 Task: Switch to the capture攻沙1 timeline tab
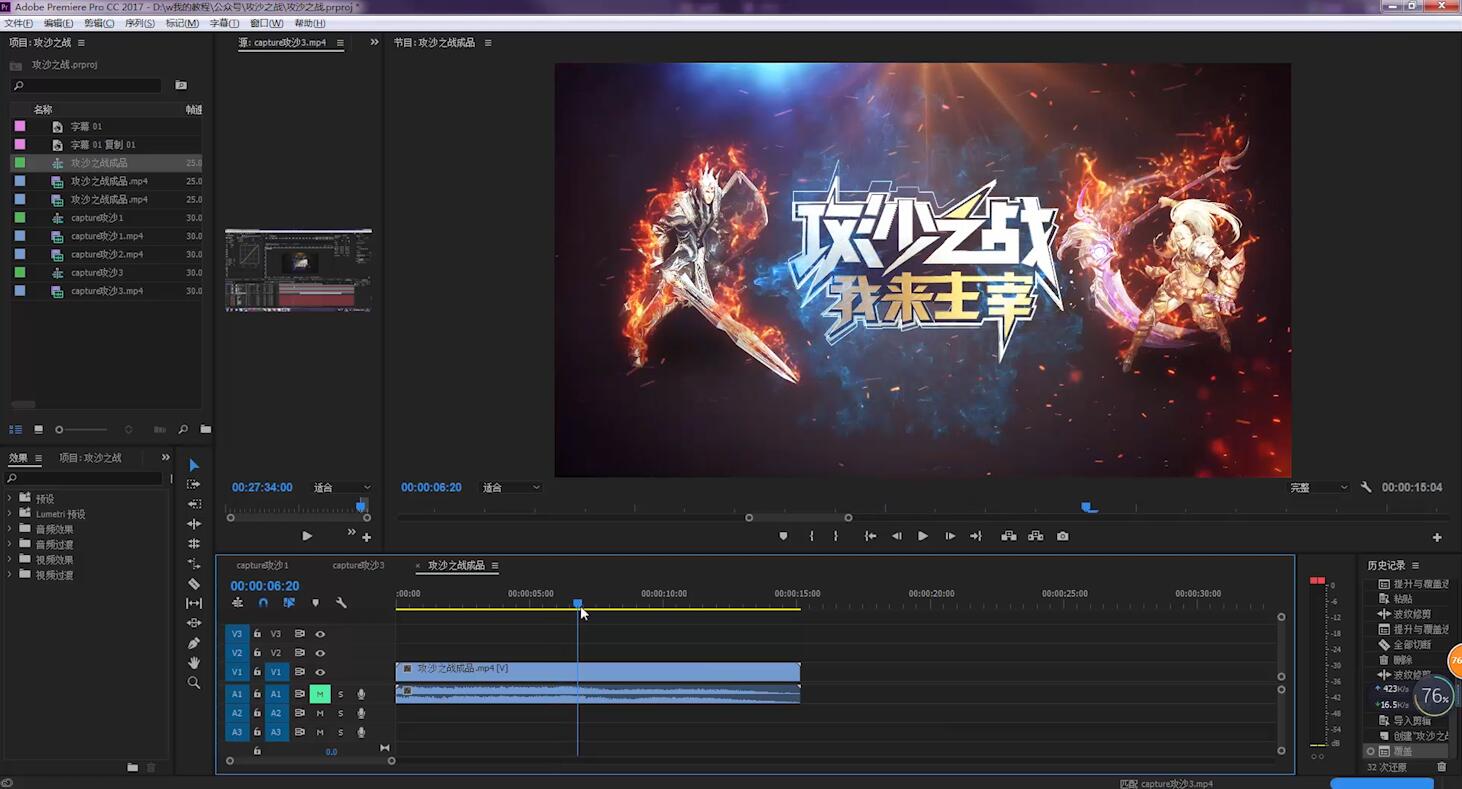[263, 565]
